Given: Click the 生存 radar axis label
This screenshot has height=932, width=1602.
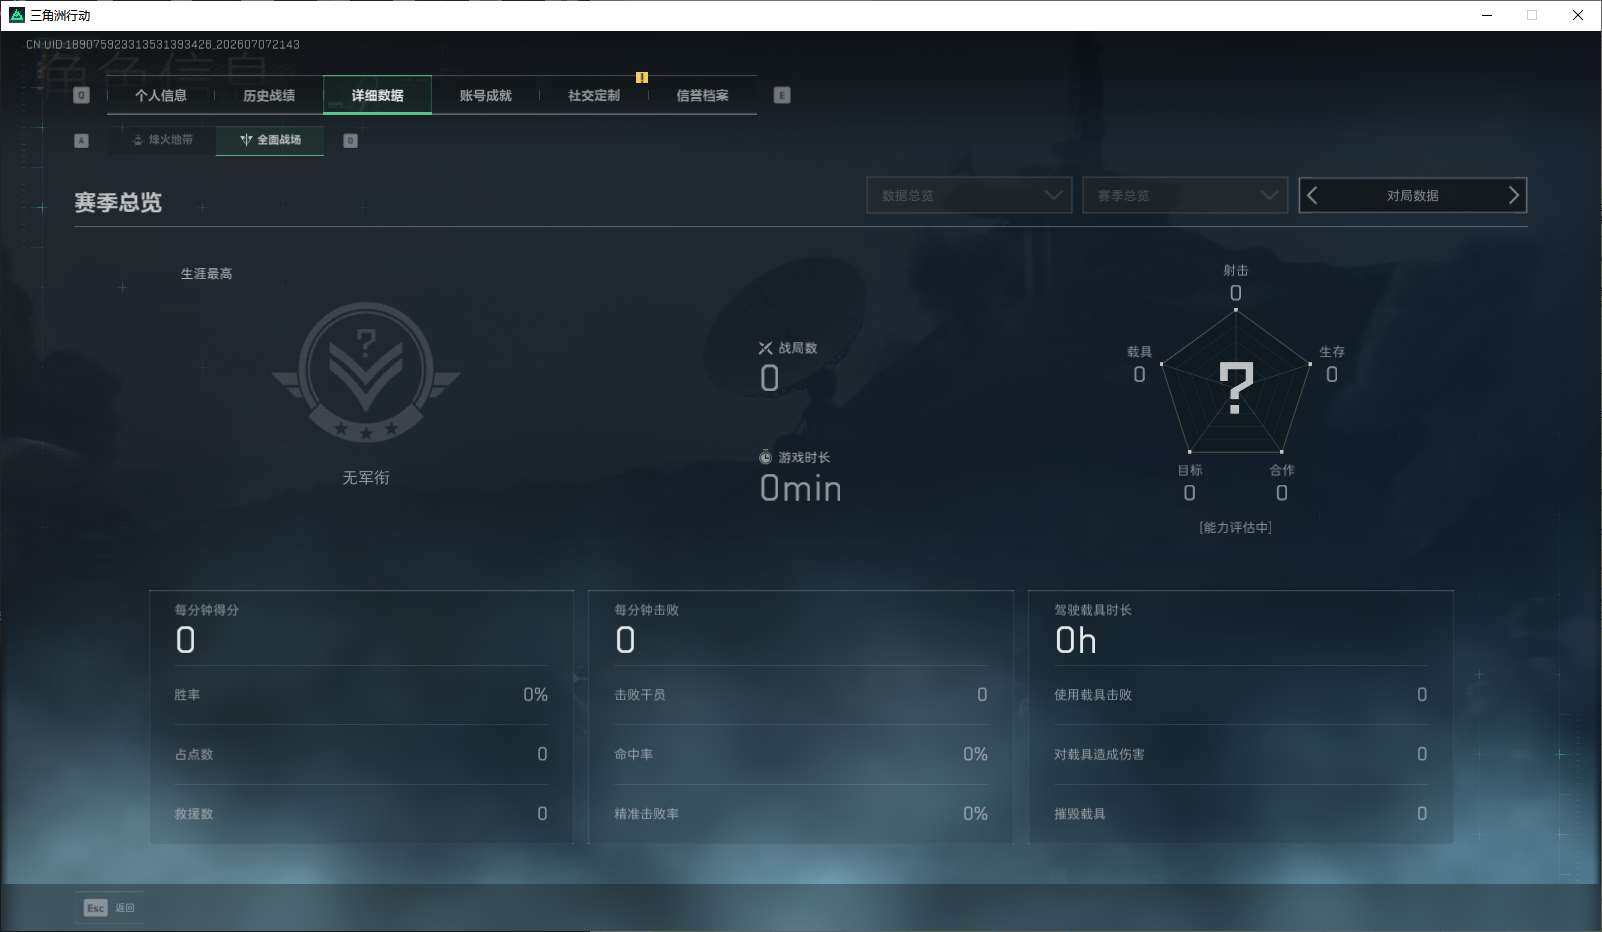Looking at the screenshot, I should coord(1332,351).
